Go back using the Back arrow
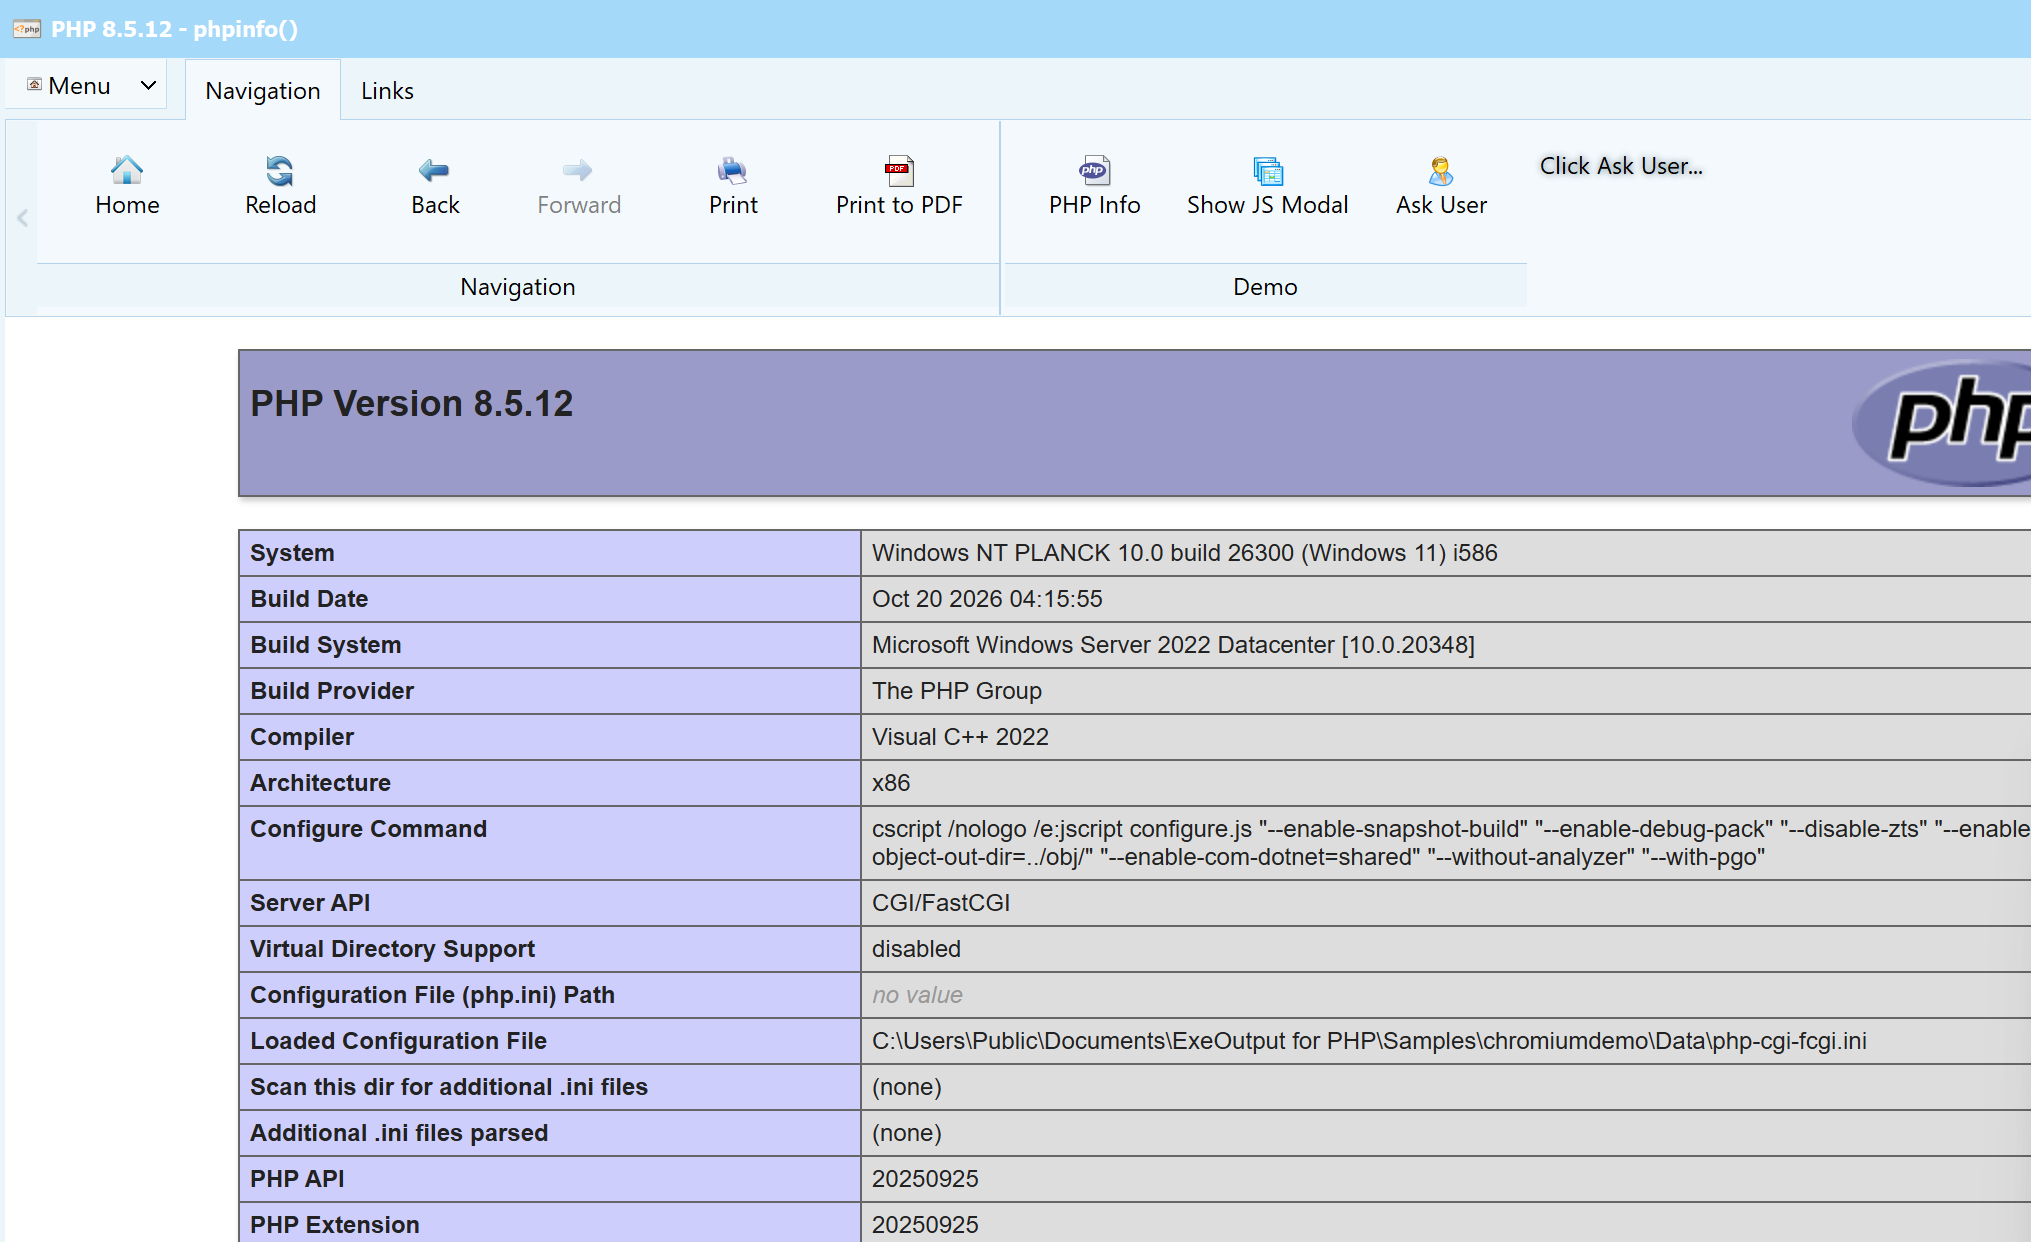This screenshot has height=1242, width=2031. coord(434,171)
